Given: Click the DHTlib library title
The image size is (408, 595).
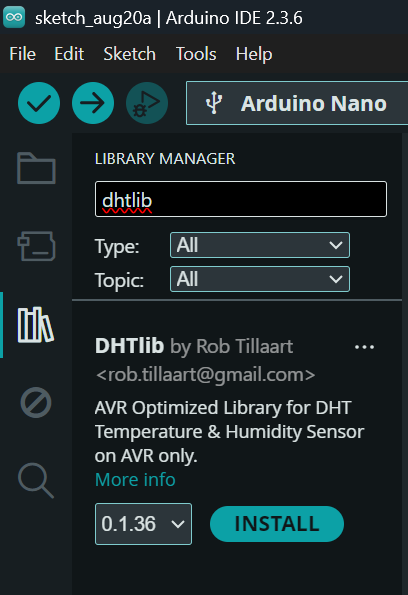Looking at the screenshot, I should tap(129, 346).
